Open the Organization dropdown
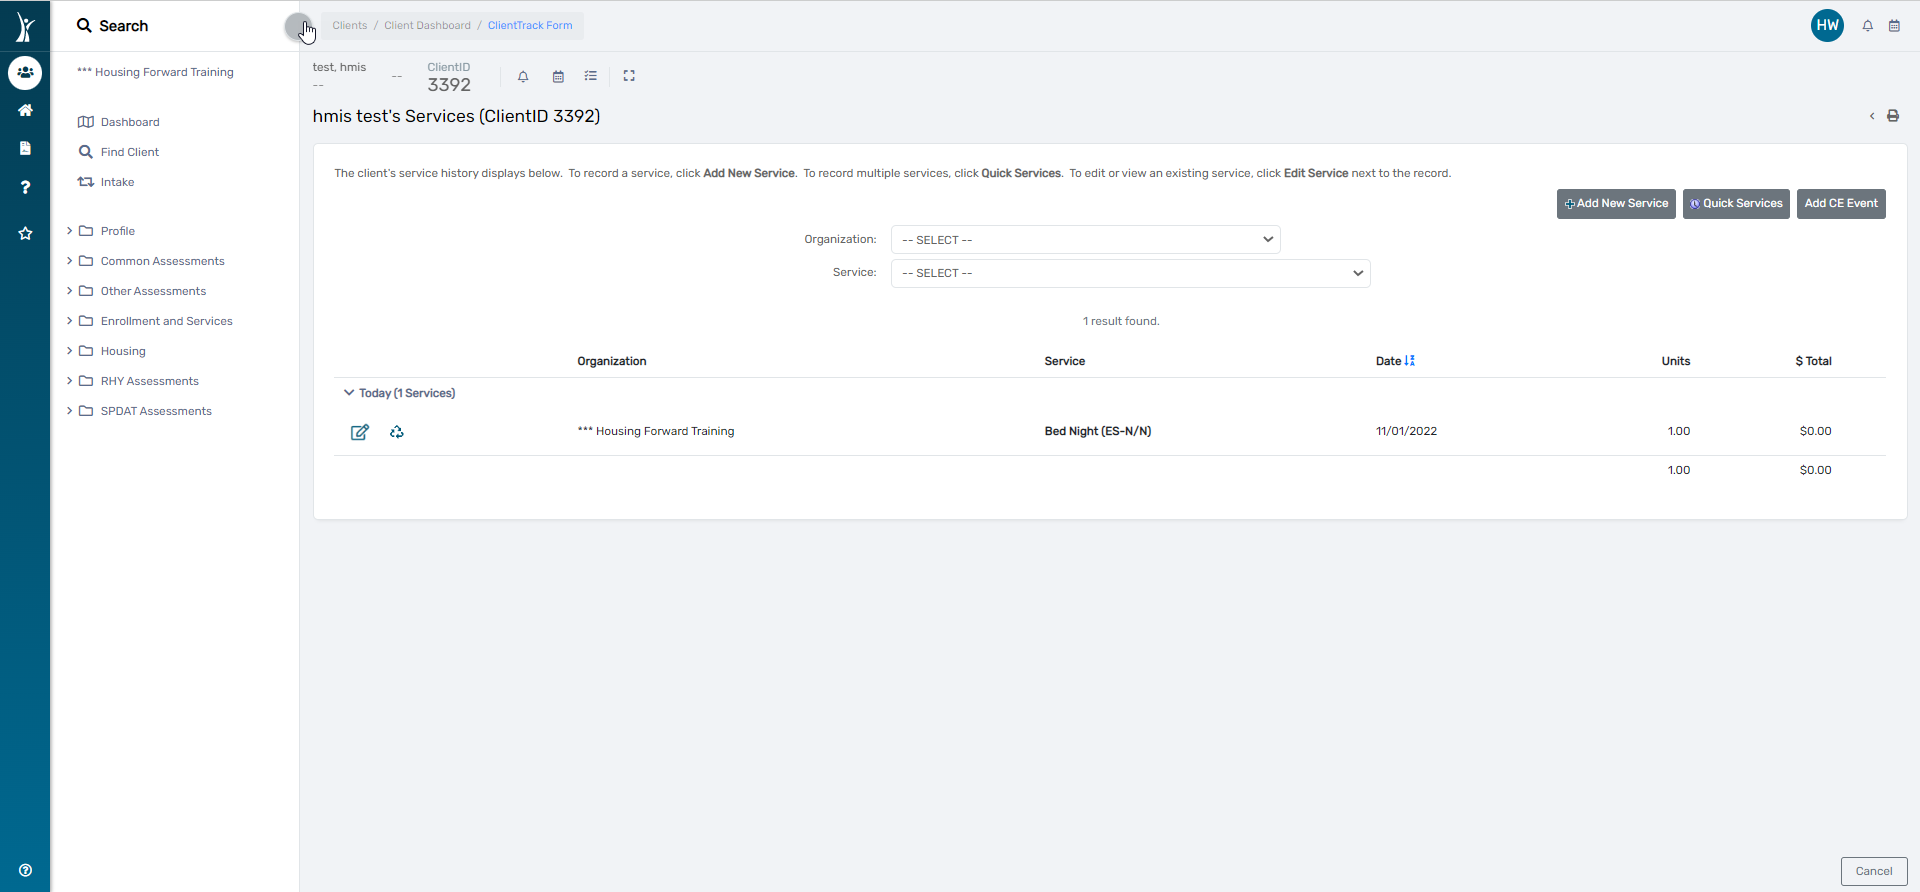 (1085, 240)
